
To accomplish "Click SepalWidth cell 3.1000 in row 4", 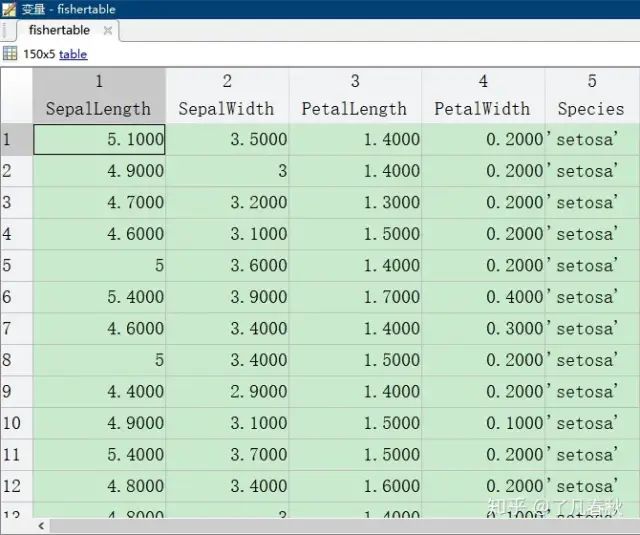I will [227, 234].
